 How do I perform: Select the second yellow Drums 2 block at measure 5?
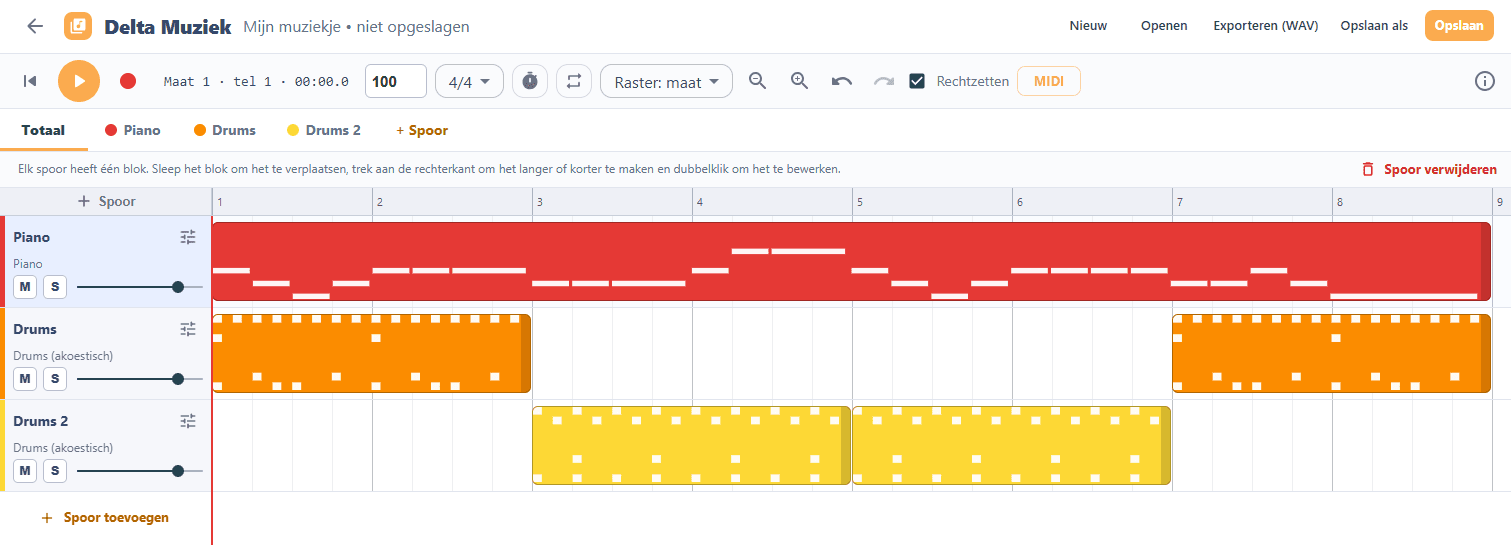pyautogui.click(x=1011, y=445)
